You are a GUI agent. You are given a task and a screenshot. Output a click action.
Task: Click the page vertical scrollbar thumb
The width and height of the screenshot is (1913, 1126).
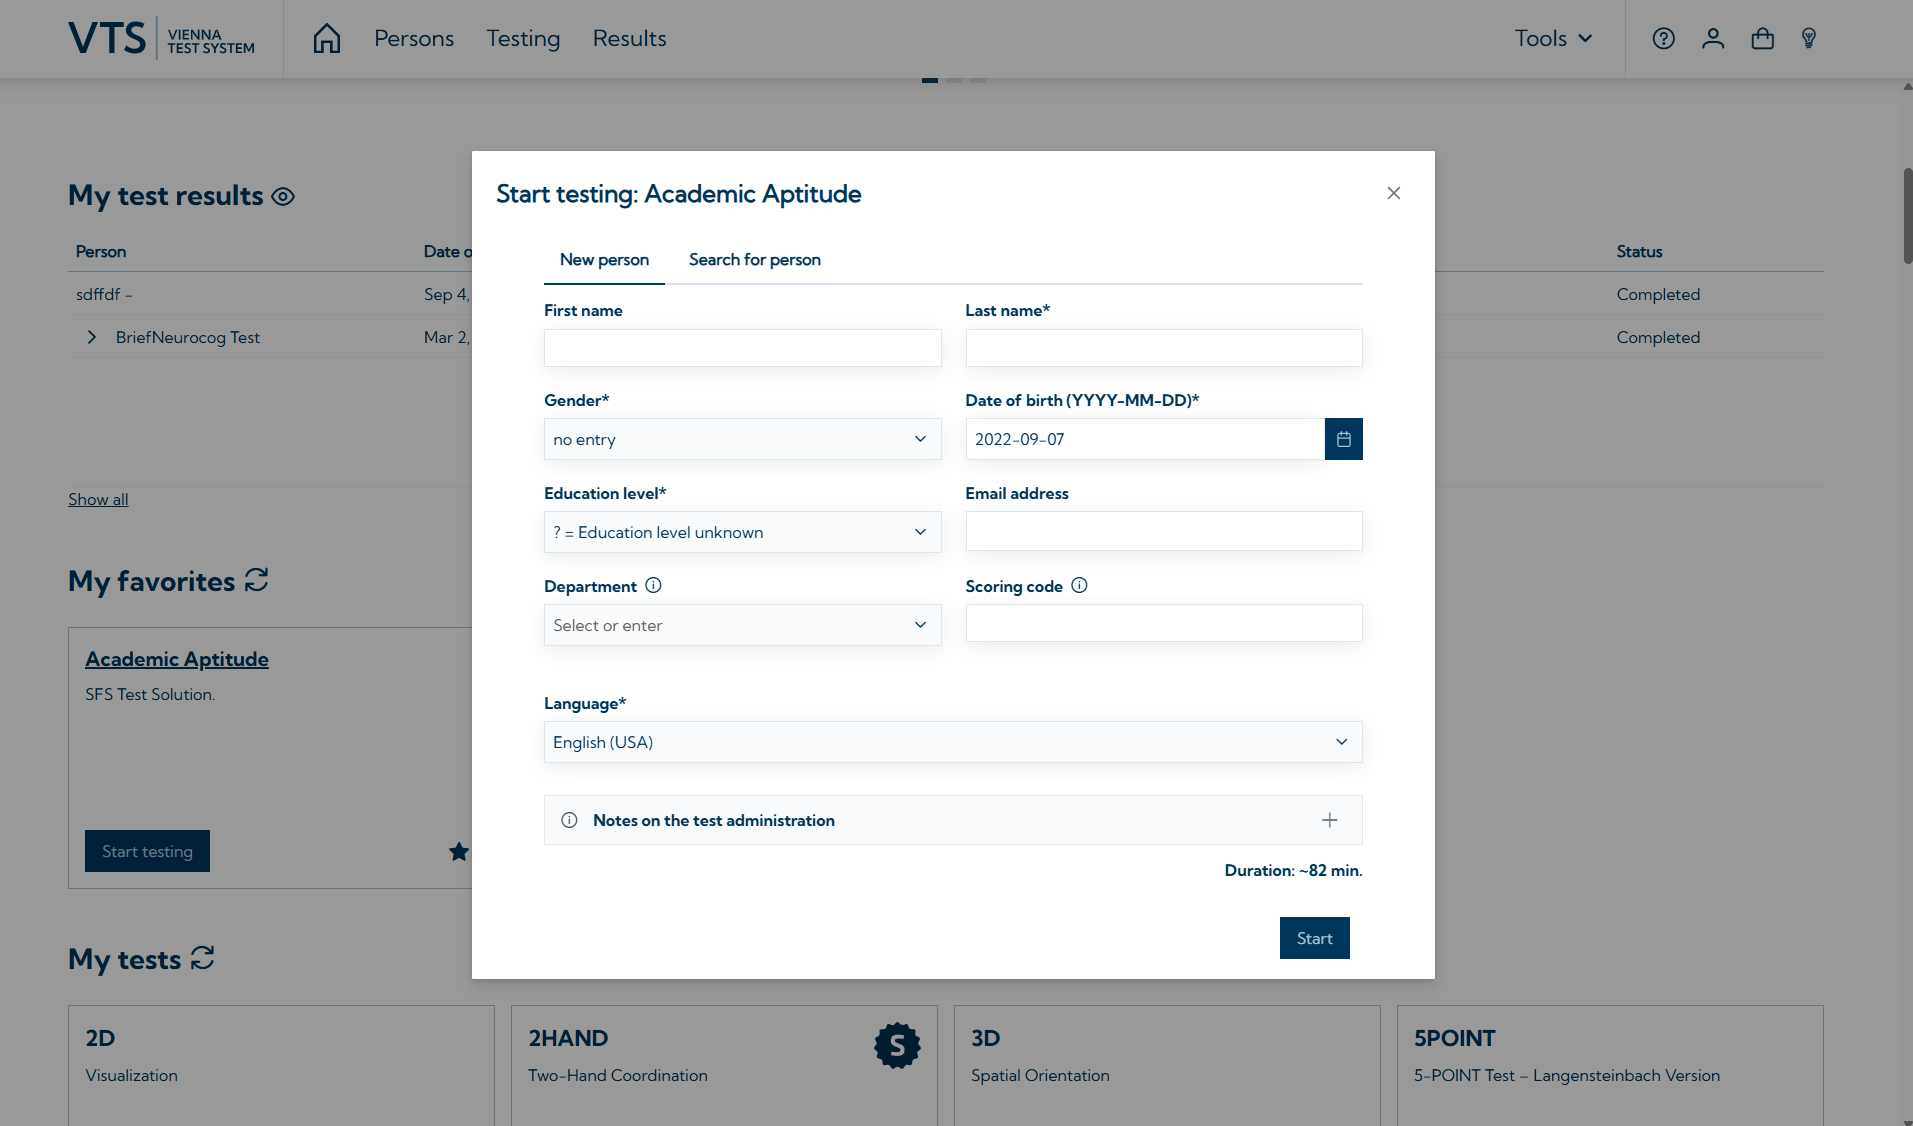(x=1907, y=215)
